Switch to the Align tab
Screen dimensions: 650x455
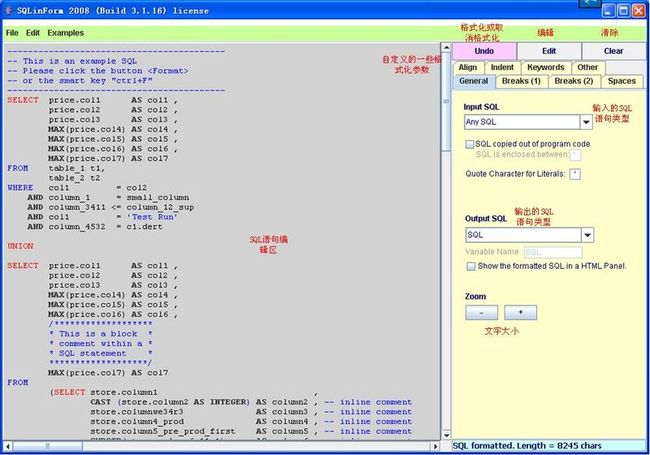468,68
